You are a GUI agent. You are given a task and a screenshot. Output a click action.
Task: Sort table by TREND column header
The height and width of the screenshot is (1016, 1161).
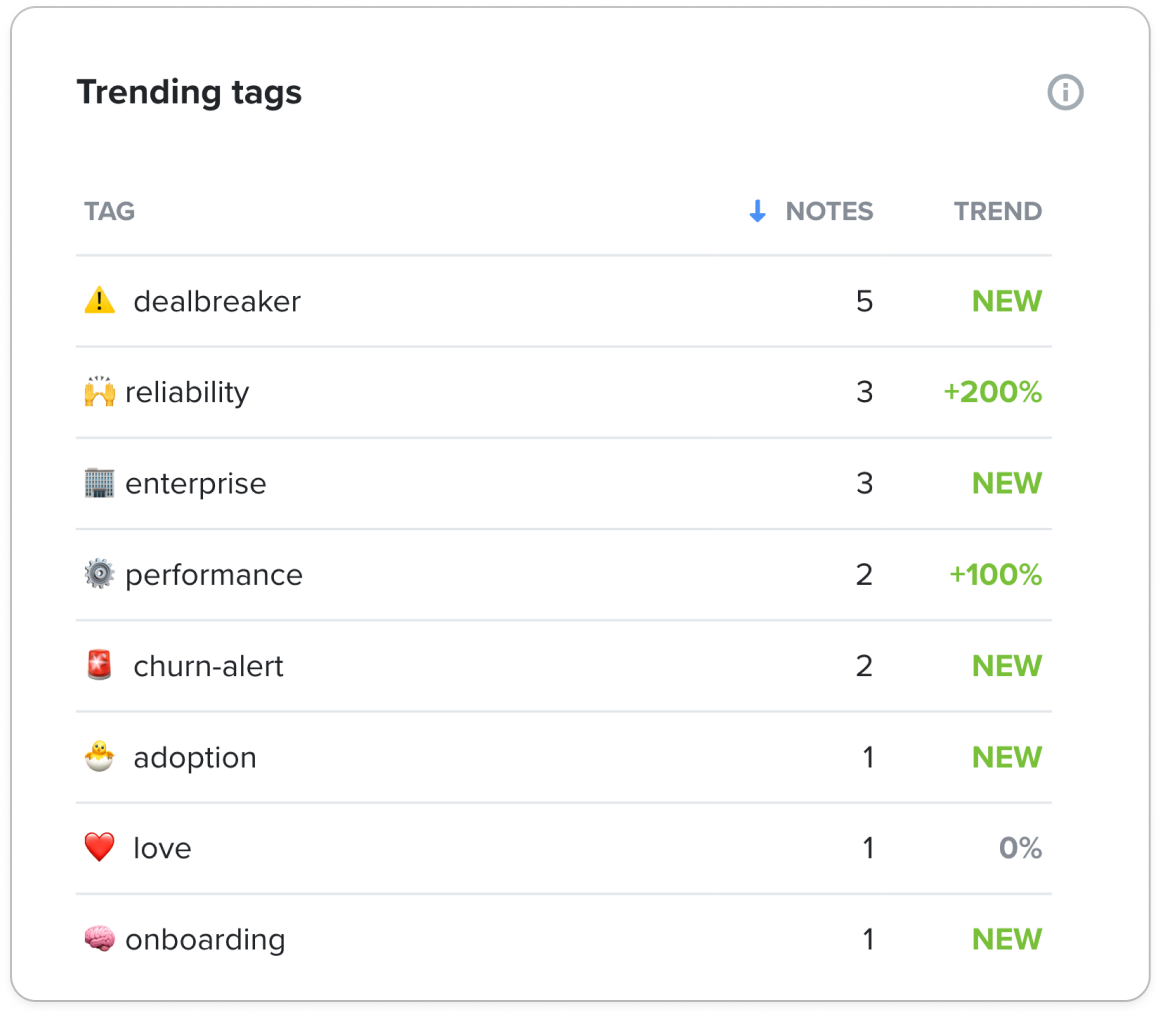pyautogui.click(x=997, y=211)
